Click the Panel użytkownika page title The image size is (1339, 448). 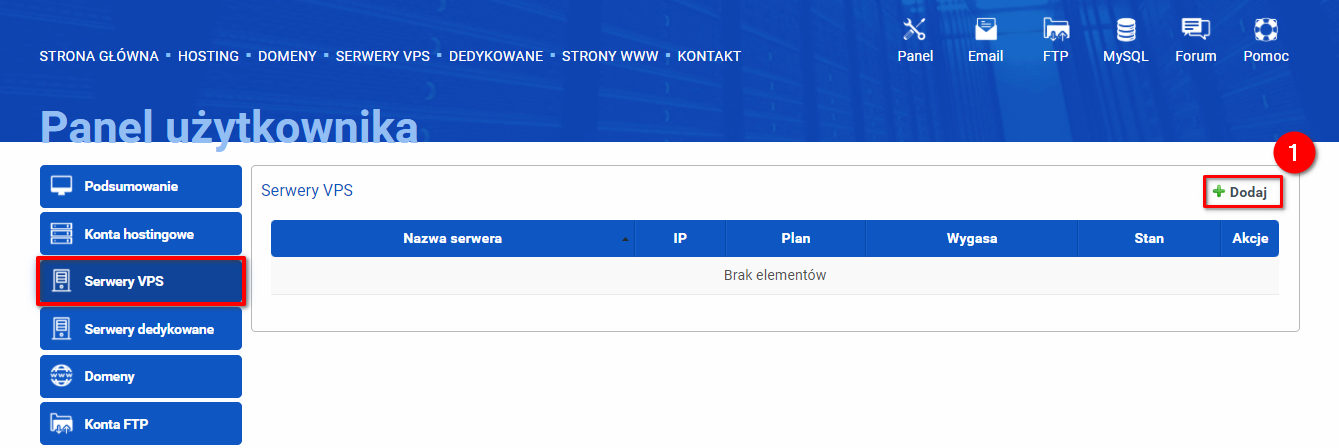pos(229,129)
